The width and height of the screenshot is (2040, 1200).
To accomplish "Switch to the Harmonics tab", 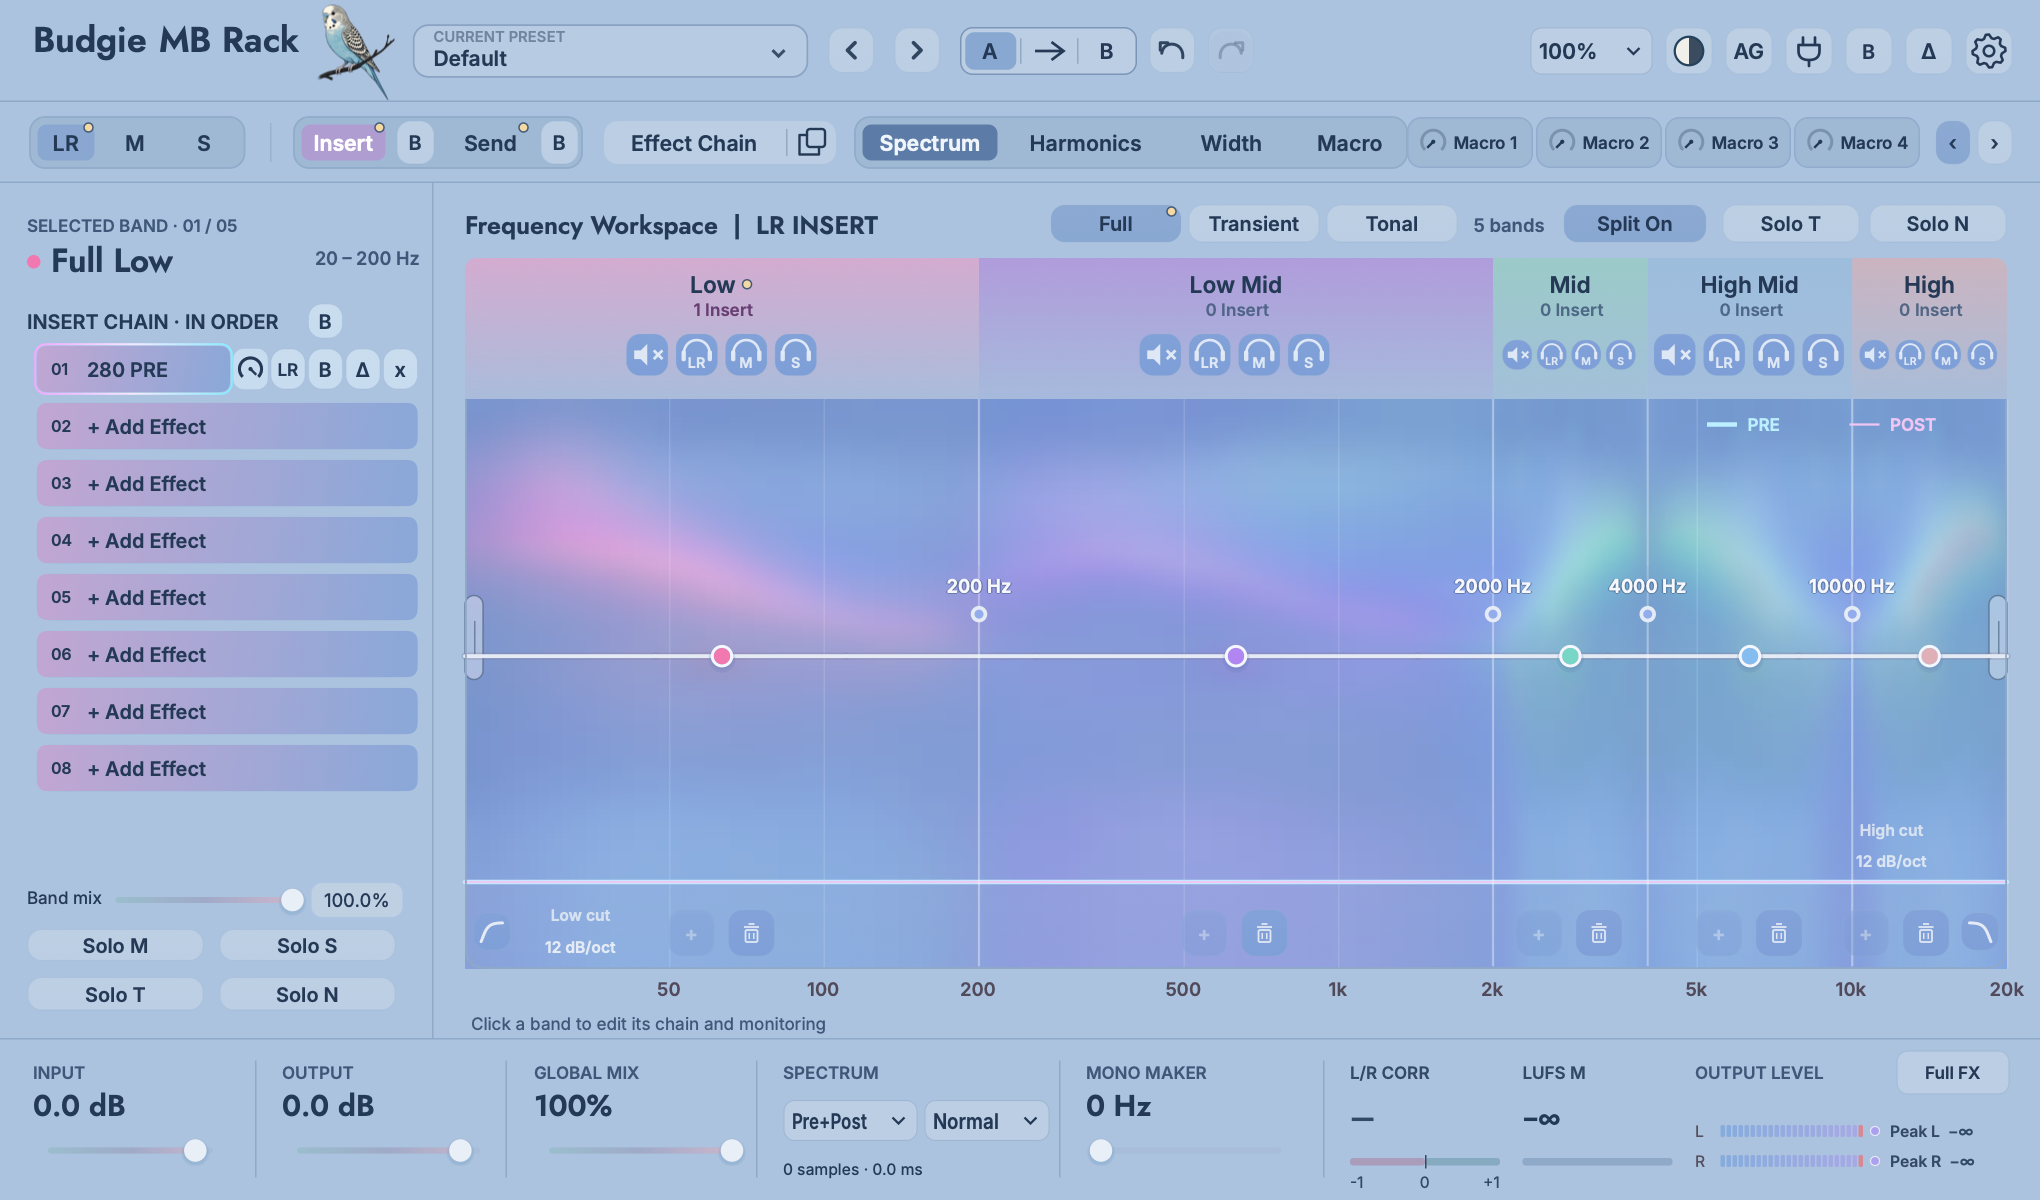I will tap(1085, 143).
